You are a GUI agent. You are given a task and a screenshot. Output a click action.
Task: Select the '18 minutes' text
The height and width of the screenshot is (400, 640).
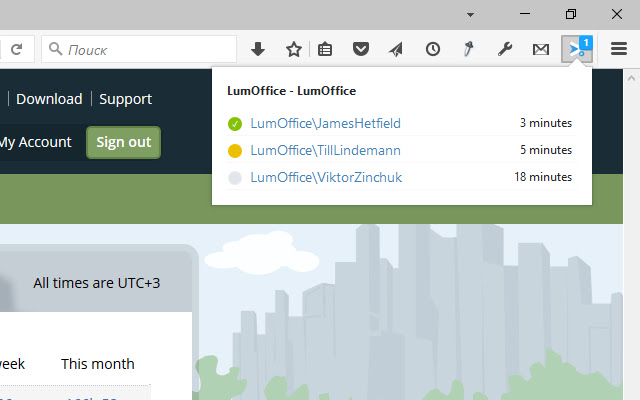(x=543, y=177)
